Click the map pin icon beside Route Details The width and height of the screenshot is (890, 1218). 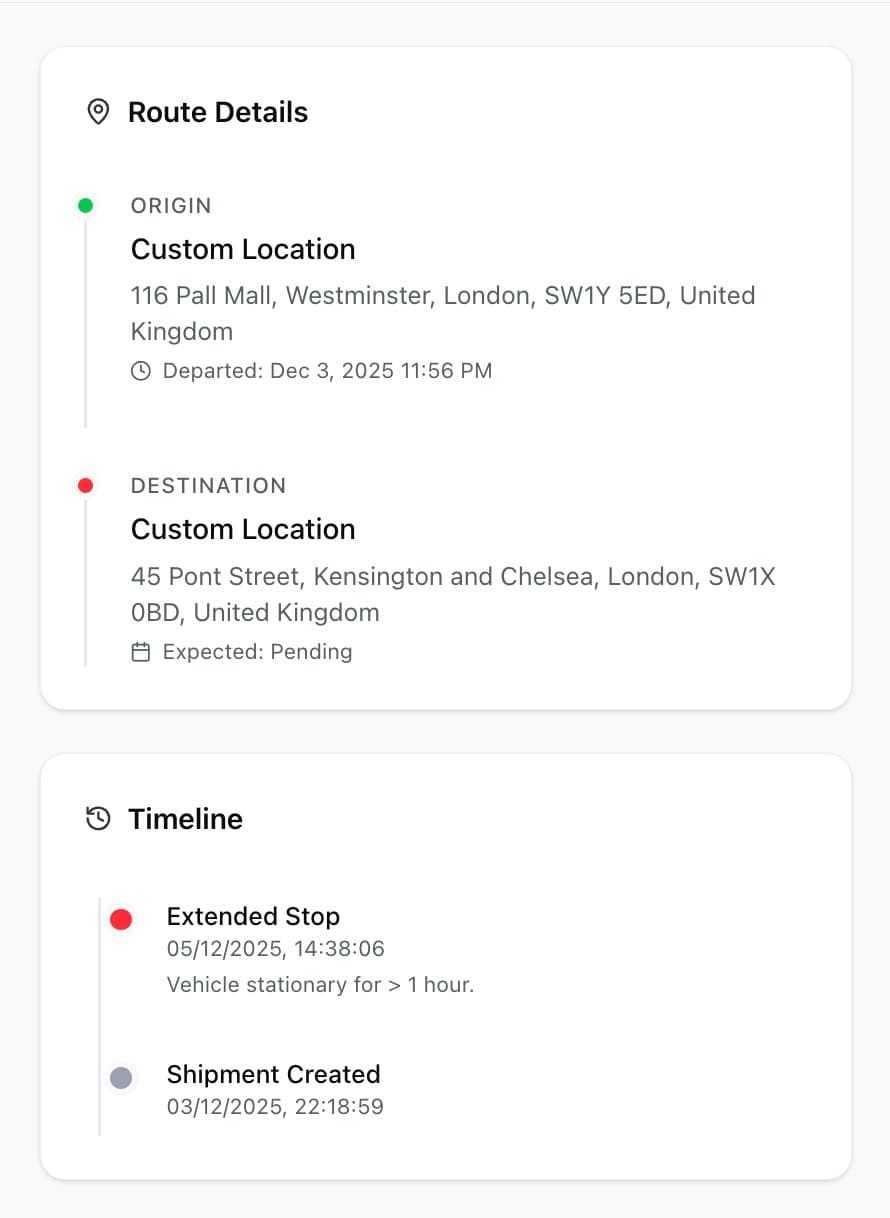pyautogui.click(x=98, y=112)
